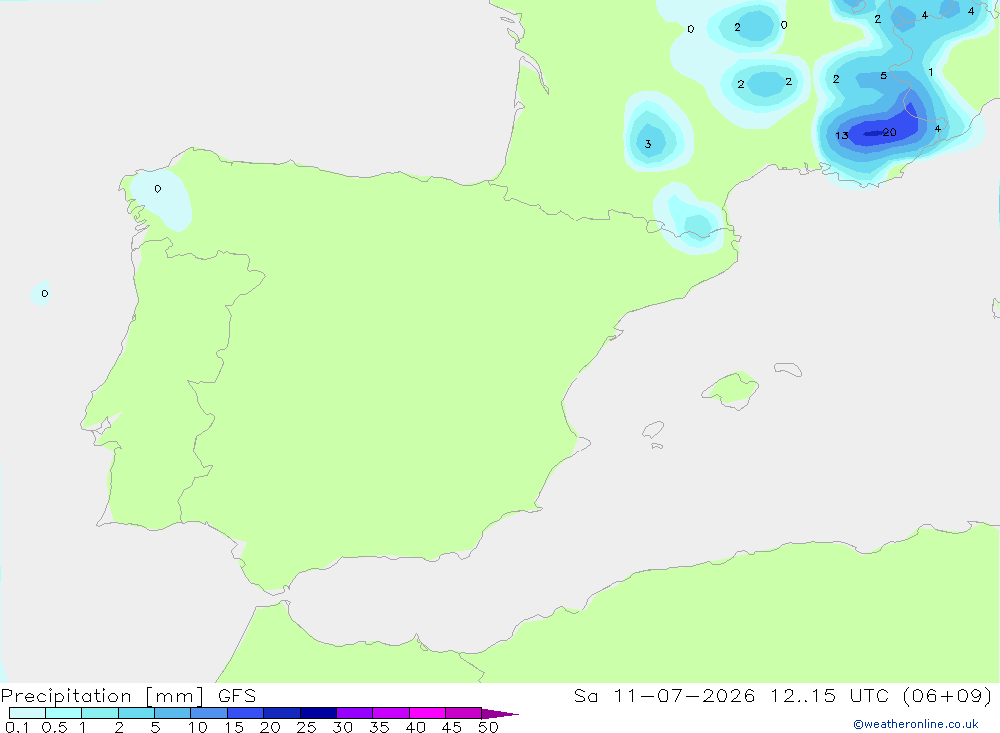Click legend label '45'
The height and width of the screenshot is (733, 1000).
[452, 727]
